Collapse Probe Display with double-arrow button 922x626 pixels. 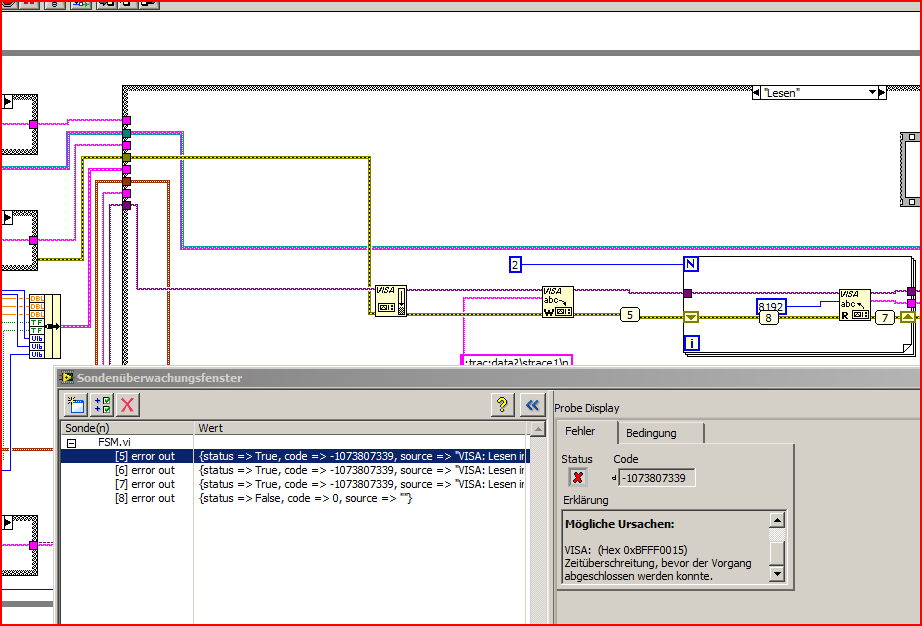click(533, 405)
